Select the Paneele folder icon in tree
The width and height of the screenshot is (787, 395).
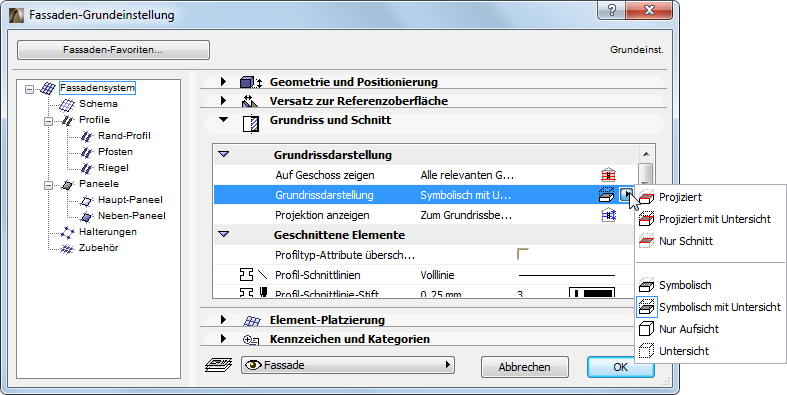pyautogui.click(x=67, y=185)
